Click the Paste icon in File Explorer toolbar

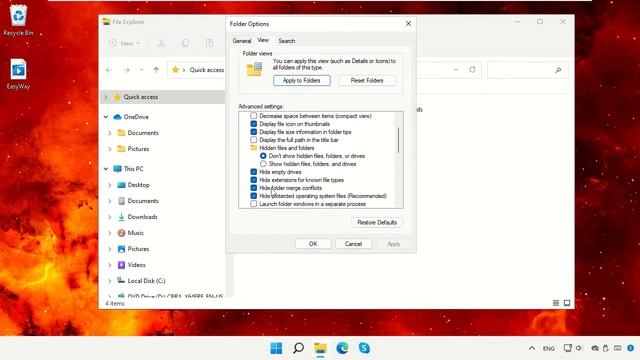click(x=209, y=43)
